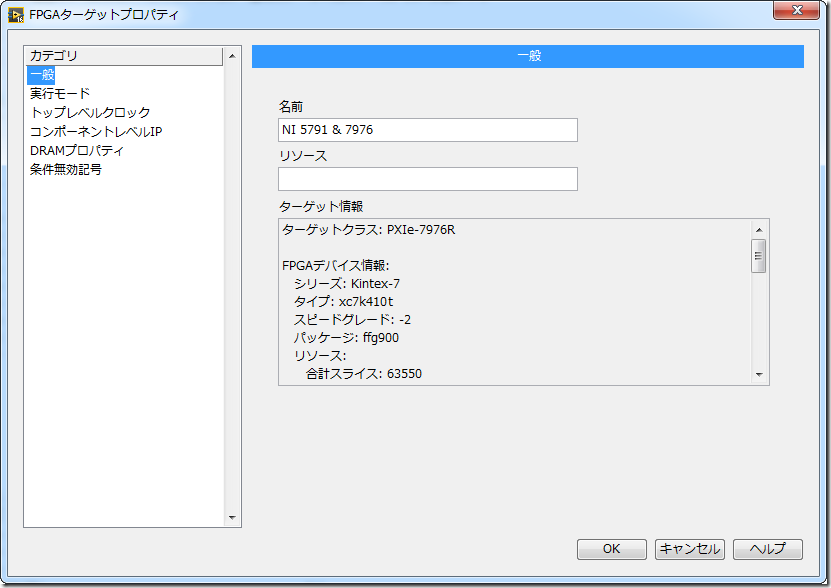Click the パッケージ: ffg900 line
The width and height of the screenshot is (831, 588).
[346, 338]
